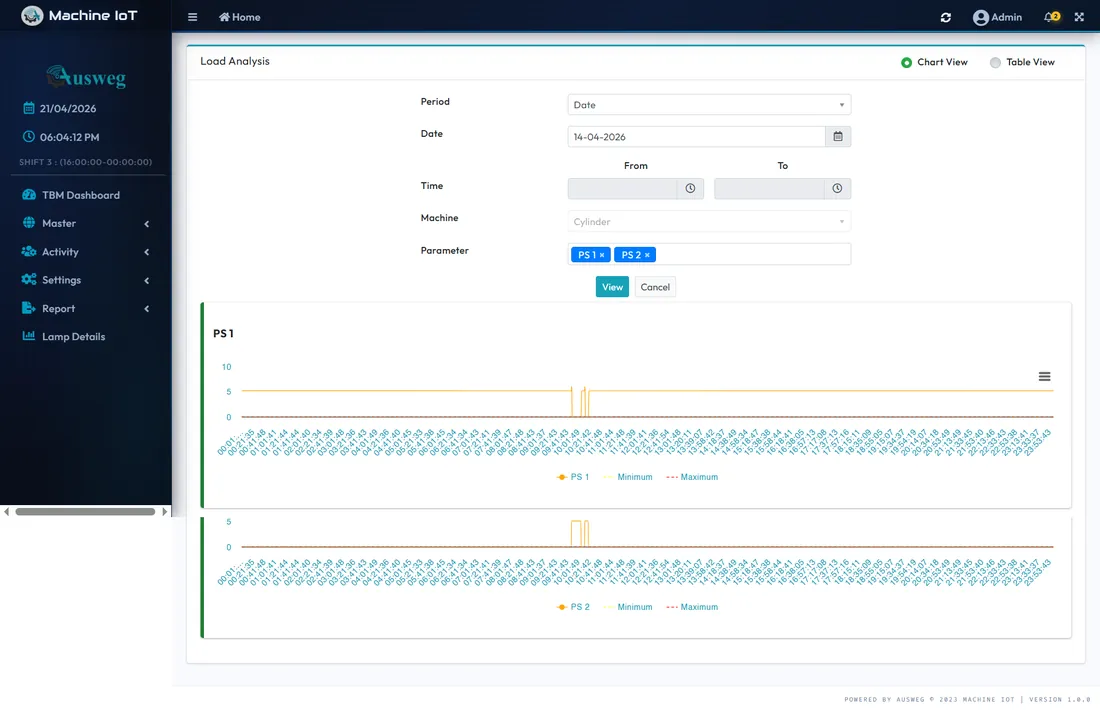
Task: Toggle Minimum legend in the PS 1 chart
Action: pos(628,477)
